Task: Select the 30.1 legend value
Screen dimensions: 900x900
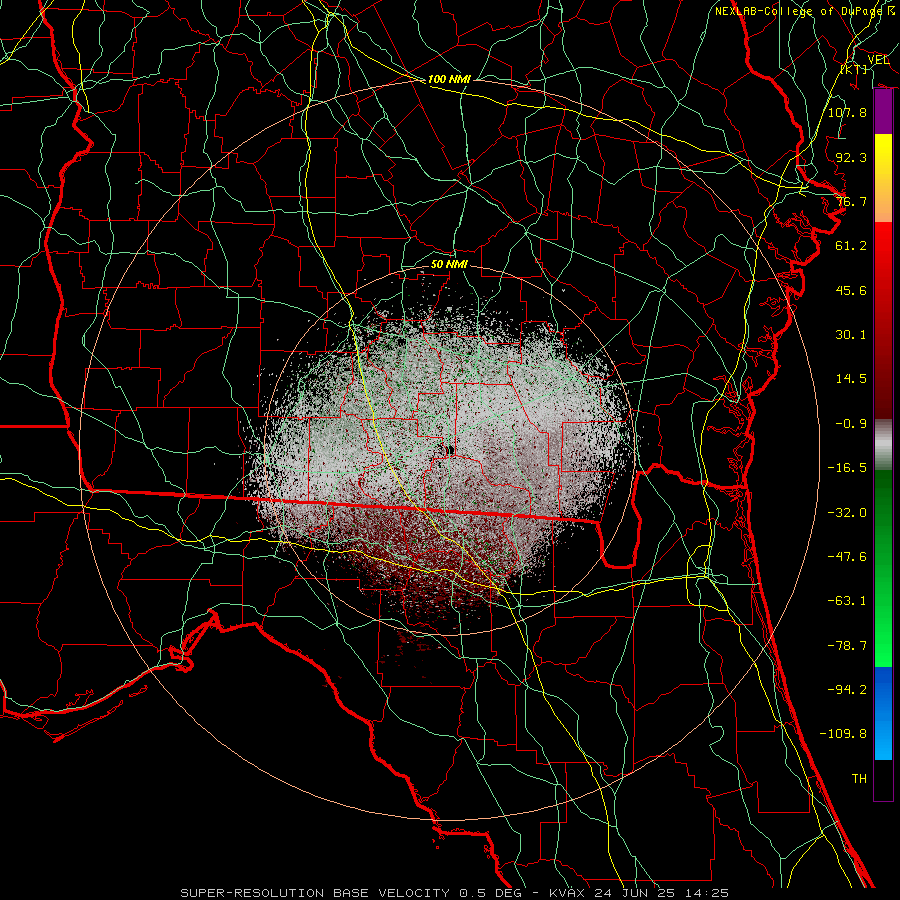Action: [851, 335]
